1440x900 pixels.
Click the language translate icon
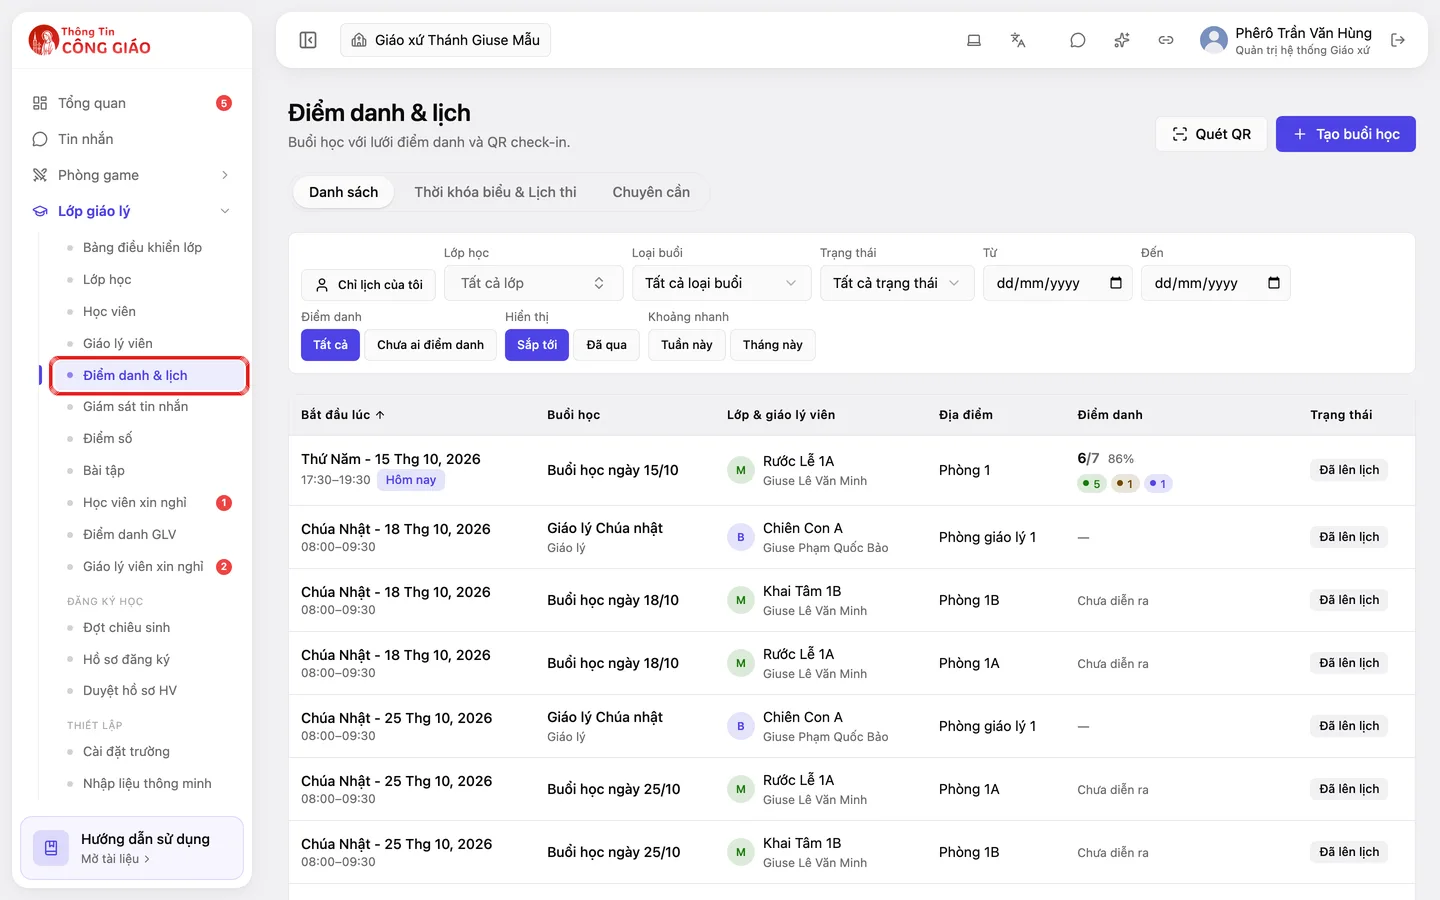point(1018,40)
